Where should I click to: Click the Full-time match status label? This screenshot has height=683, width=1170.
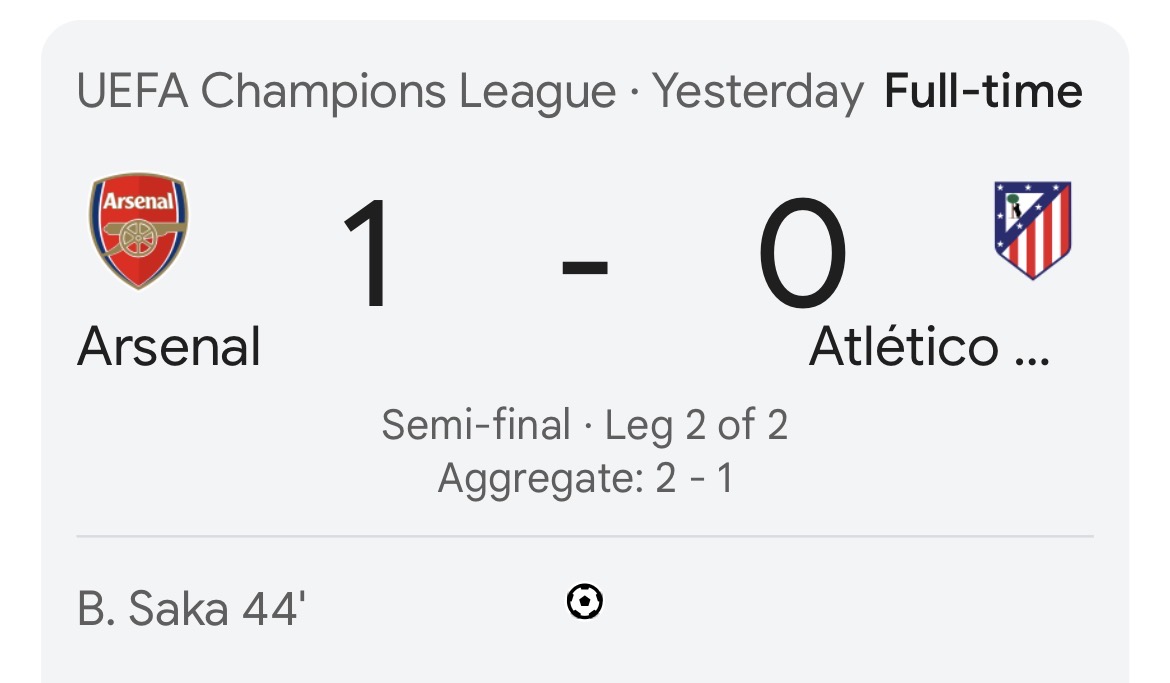click(x=983, y=92)
